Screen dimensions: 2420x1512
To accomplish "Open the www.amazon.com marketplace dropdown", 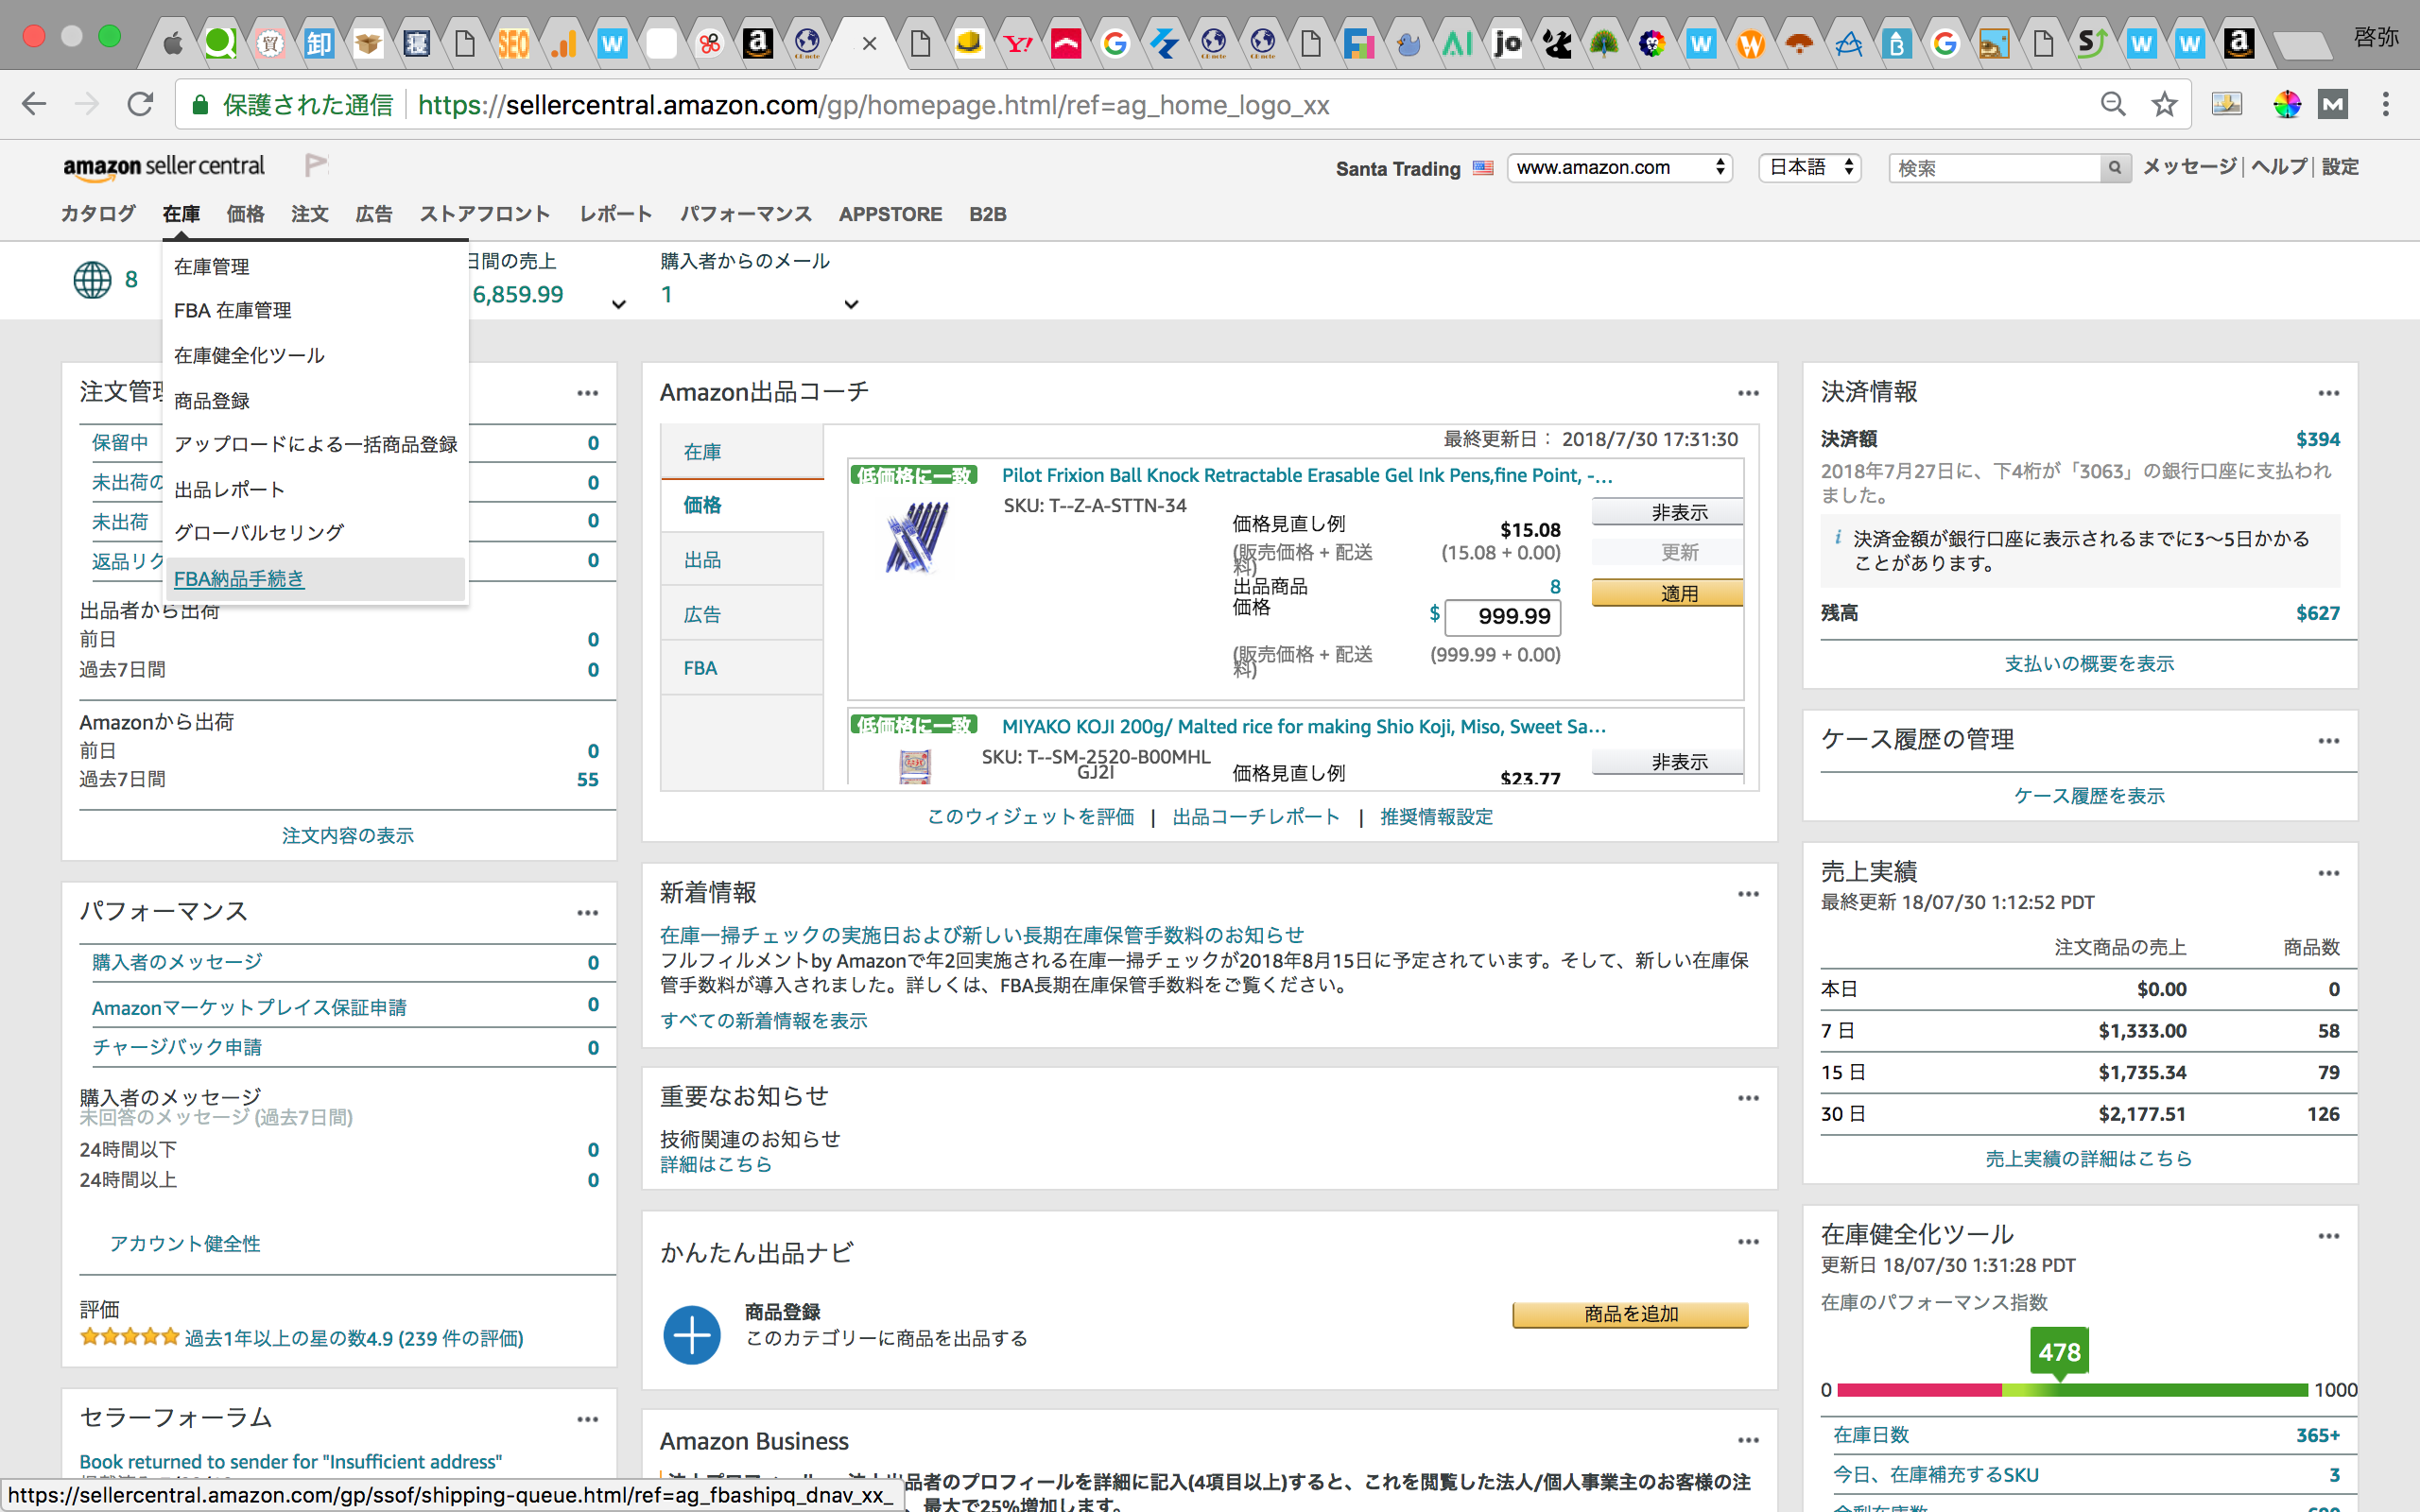I will click(x=1619, y=167).
